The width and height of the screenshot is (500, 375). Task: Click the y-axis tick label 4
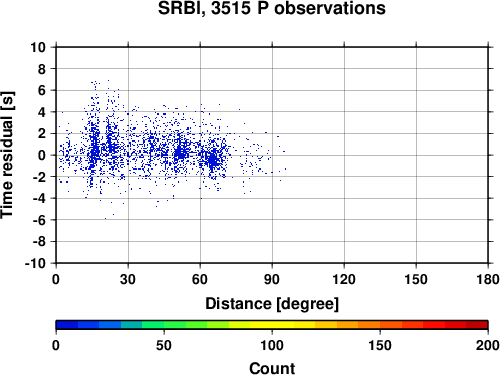coord(42,112)
